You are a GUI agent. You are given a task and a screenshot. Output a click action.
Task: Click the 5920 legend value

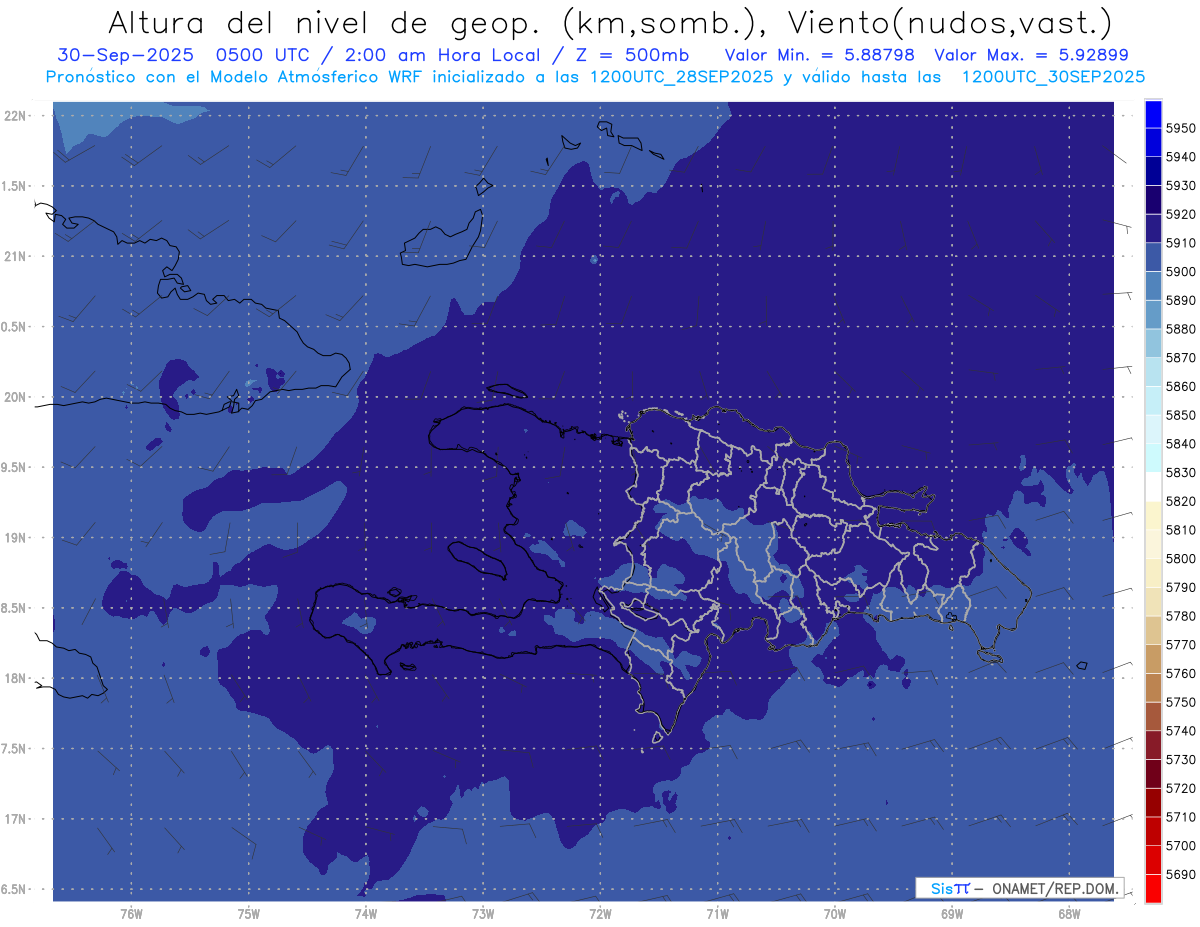click(x=1181, y=214)
